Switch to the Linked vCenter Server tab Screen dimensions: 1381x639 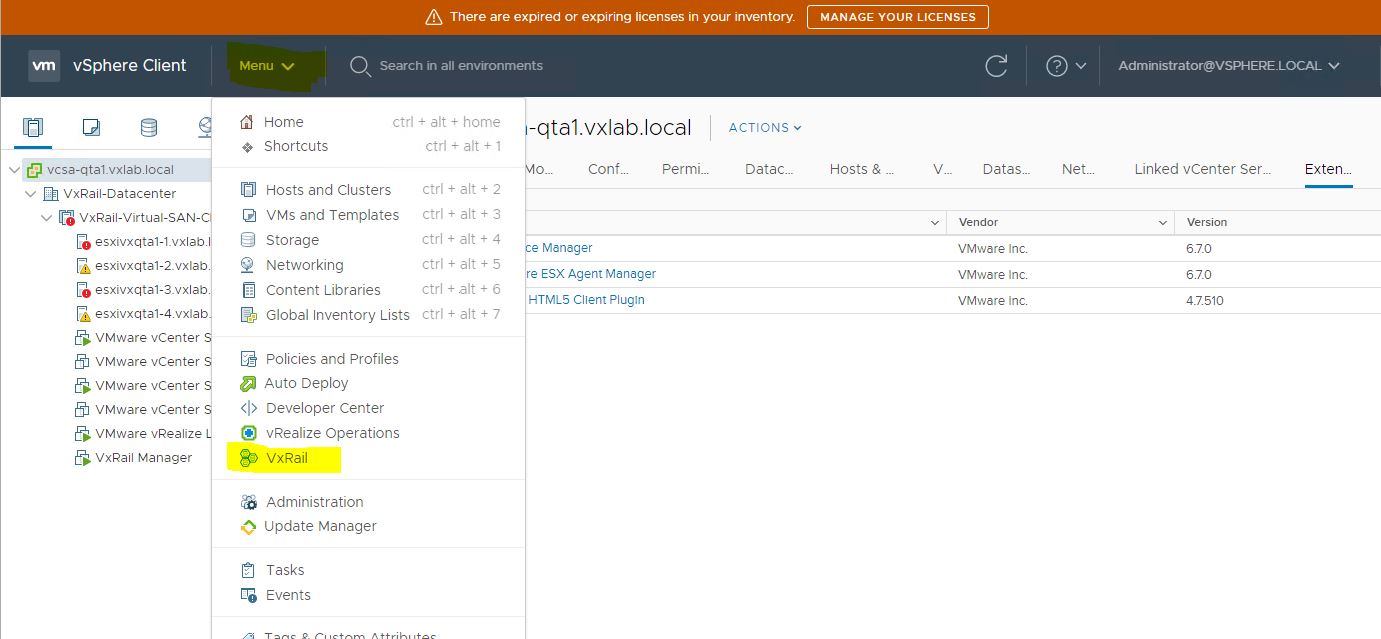1203,168
